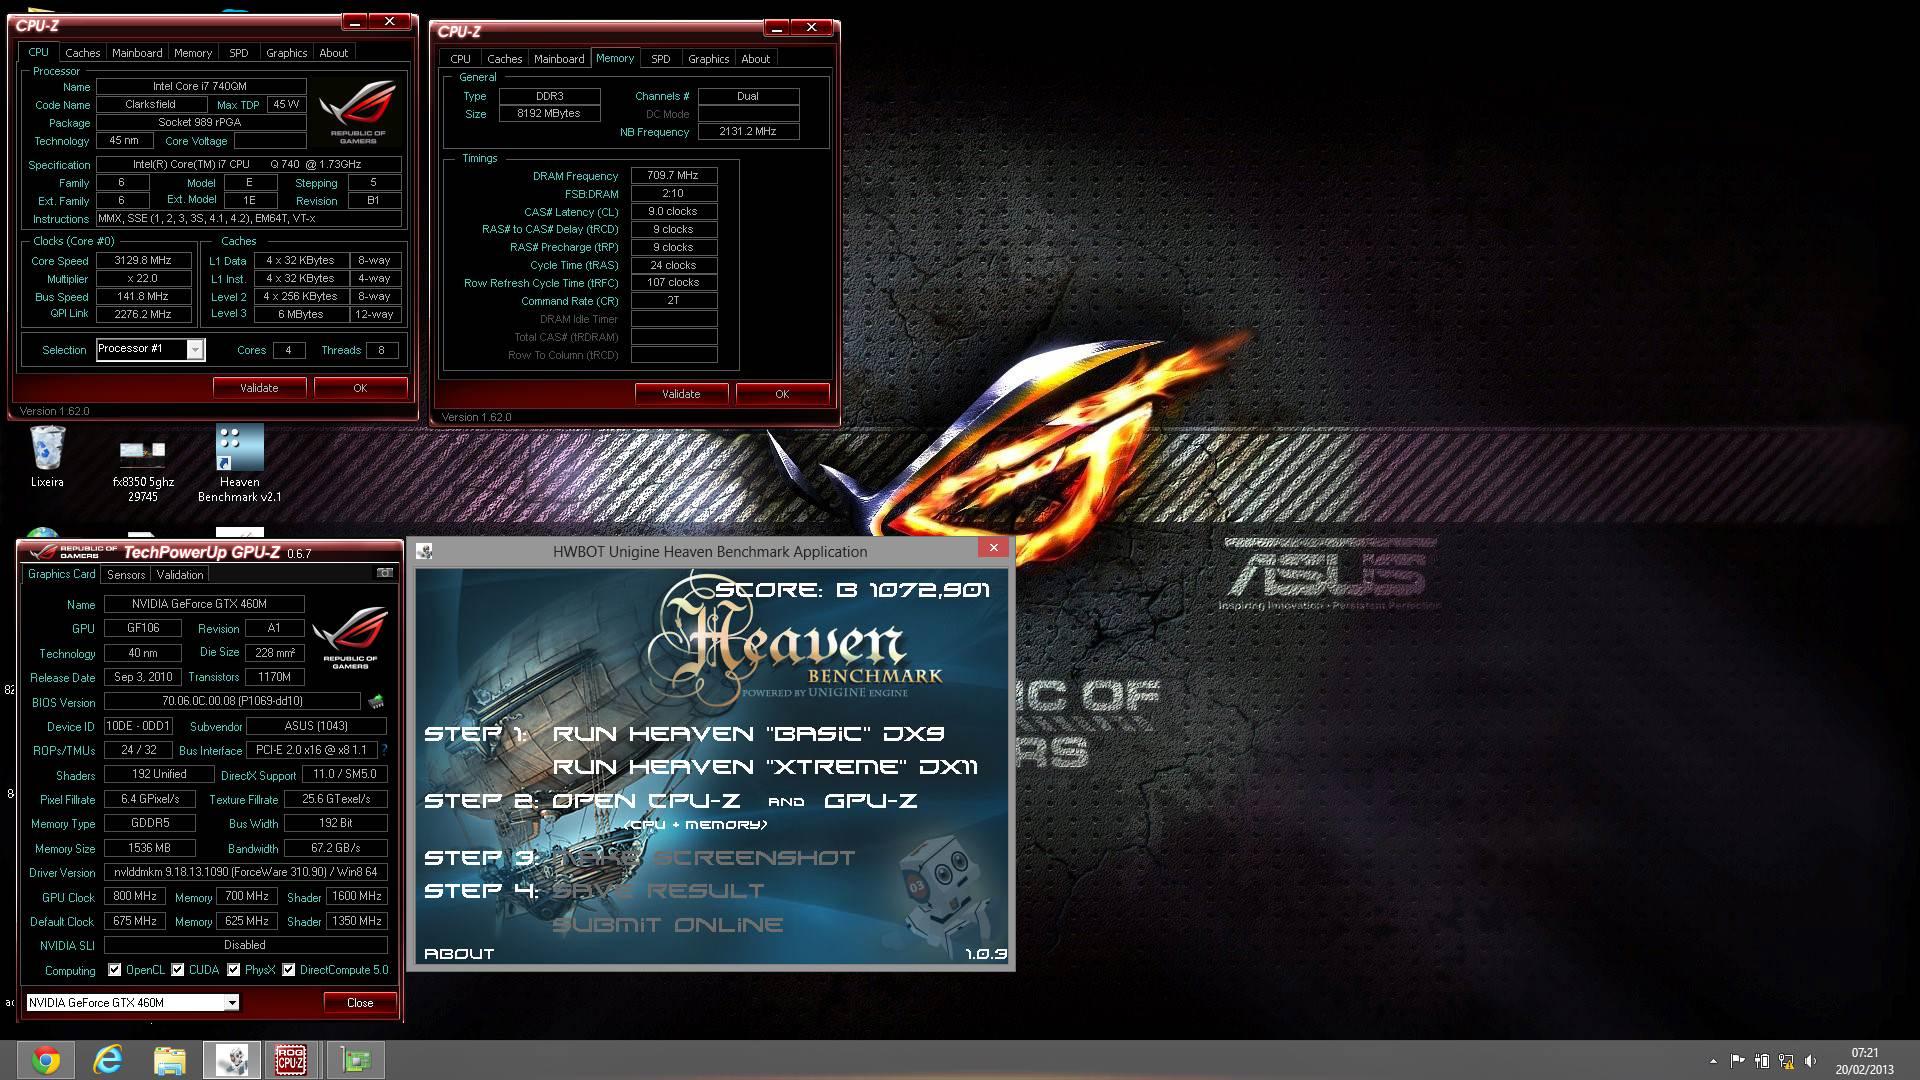Switch to the Validation tab in GPU-Z
The height and width of the screenshot is (1080, 1920).
(x=180, y=575)
